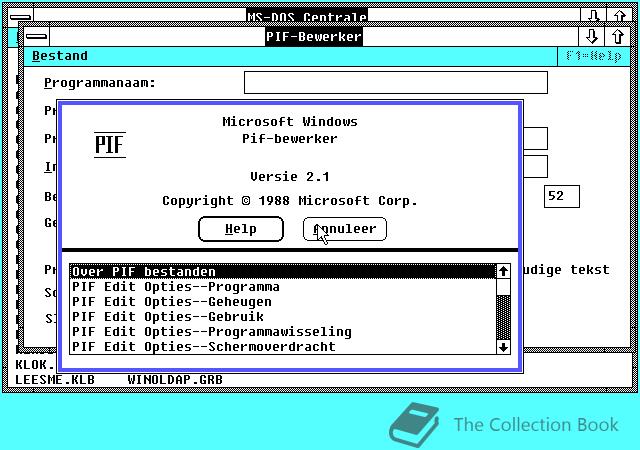640x450 pixels.
Task: Click the field containing 52
Action: (562, 196)
